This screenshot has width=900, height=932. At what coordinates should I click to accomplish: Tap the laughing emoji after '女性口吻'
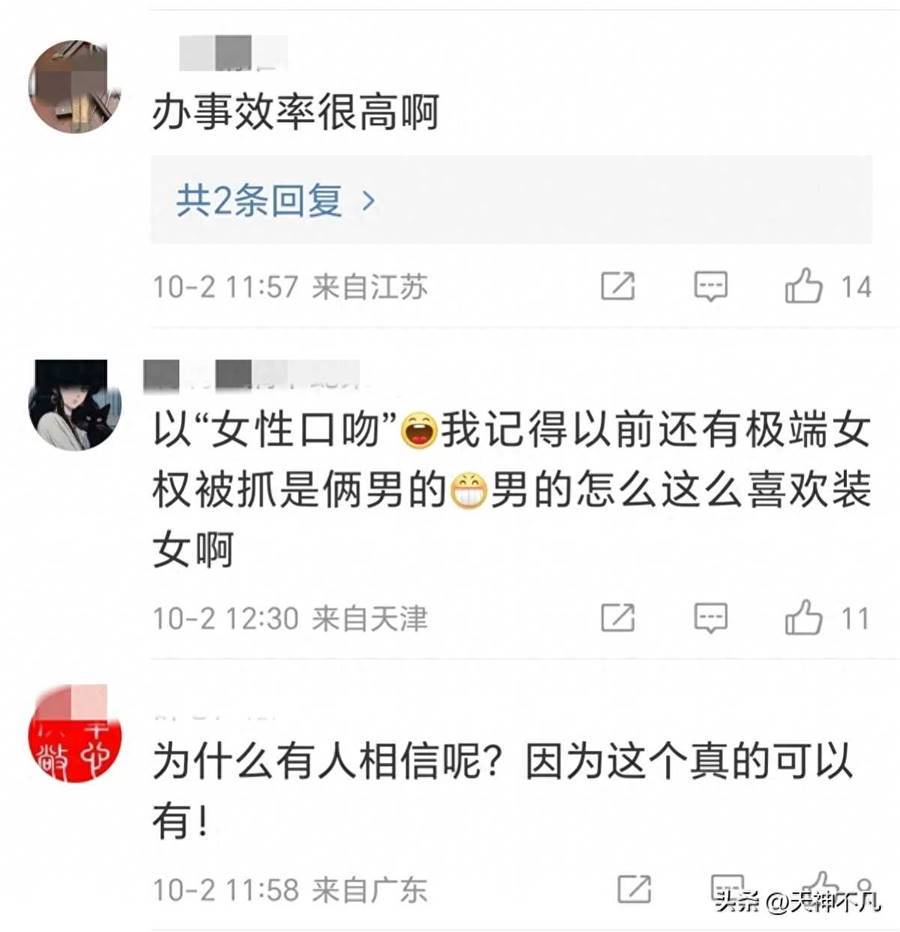[419, 430]
